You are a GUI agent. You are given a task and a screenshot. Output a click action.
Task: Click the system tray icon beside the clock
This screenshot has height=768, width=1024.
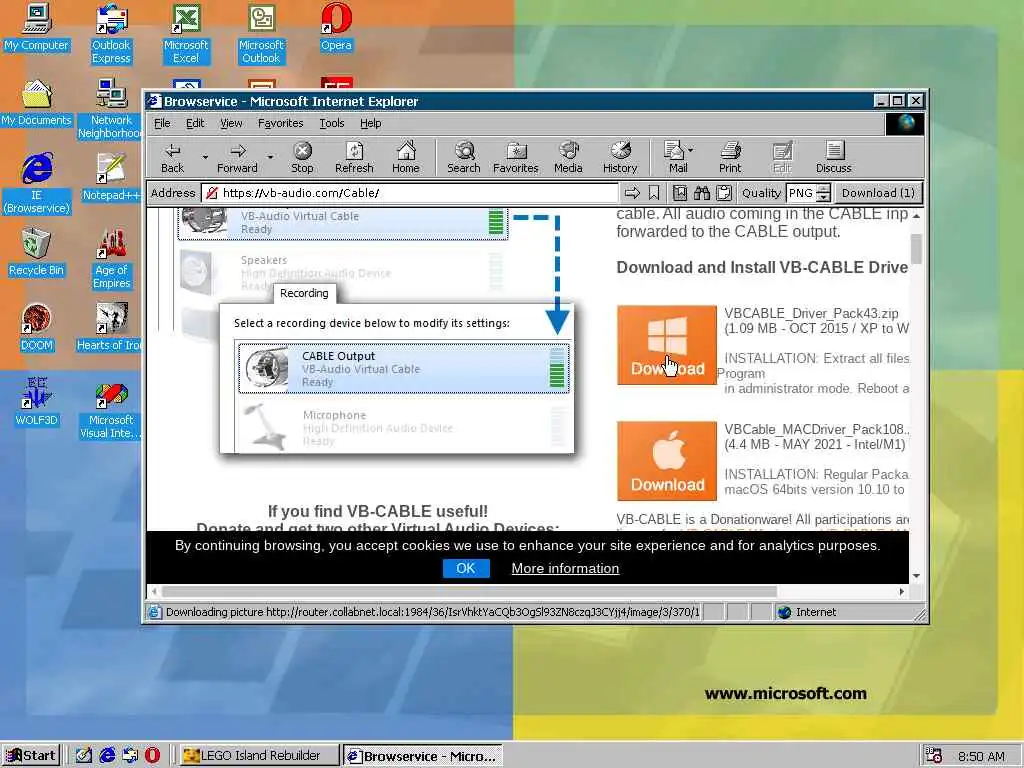[x=934, y=756]
